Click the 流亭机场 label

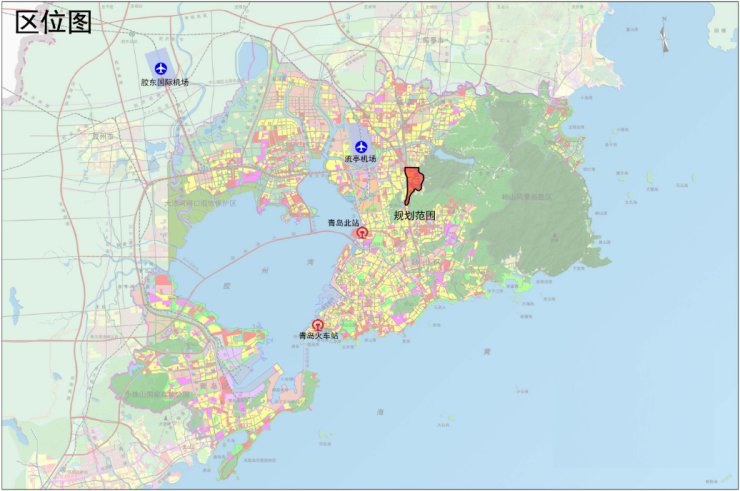pyautogui.click(x=360, y=159)
